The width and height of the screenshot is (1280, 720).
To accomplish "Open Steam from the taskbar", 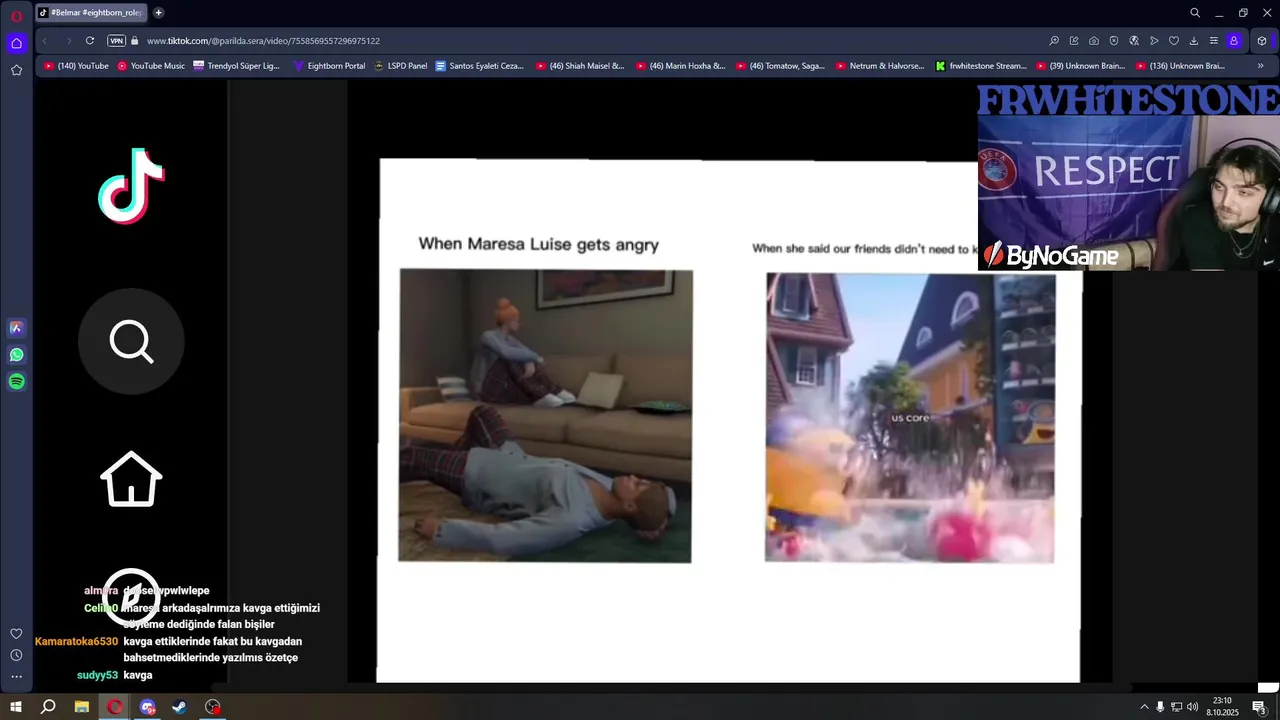I will (x=180, y=707).
